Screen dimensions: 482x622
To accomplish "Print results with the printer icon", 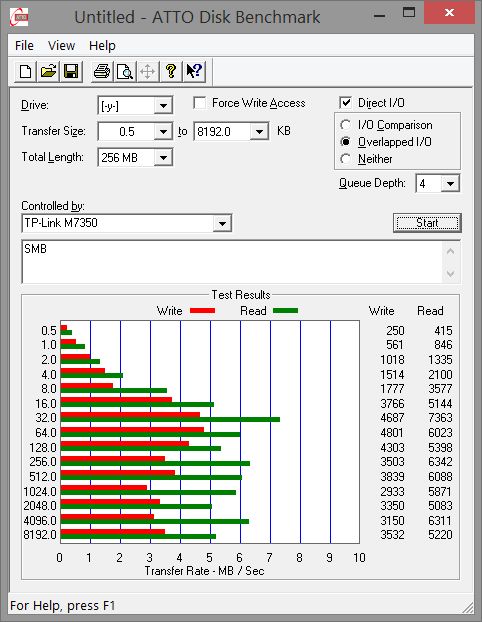I will coord(102,72).
